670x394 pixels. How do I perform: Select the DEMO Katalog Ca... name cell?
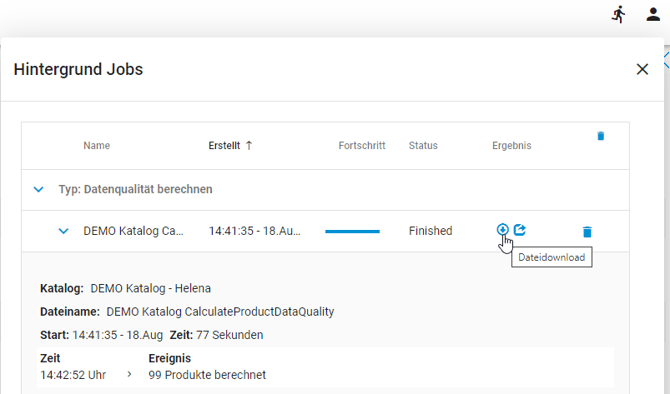coord(133,231)
